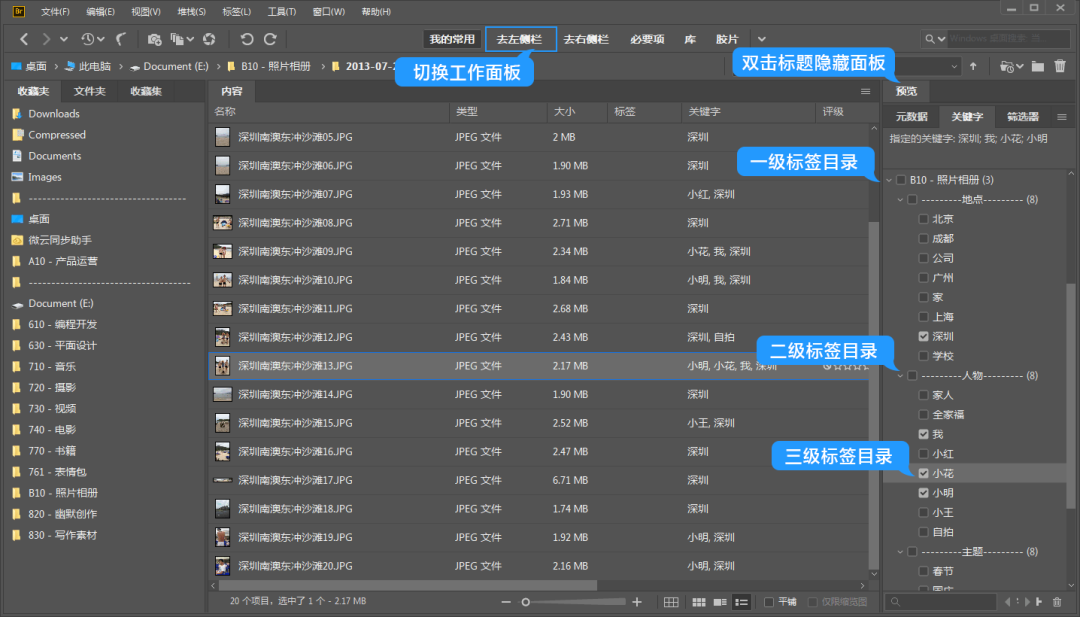1080x617 pixels.
Task: Delete item with top trash icon
Action: click(x=1060, y=66)
